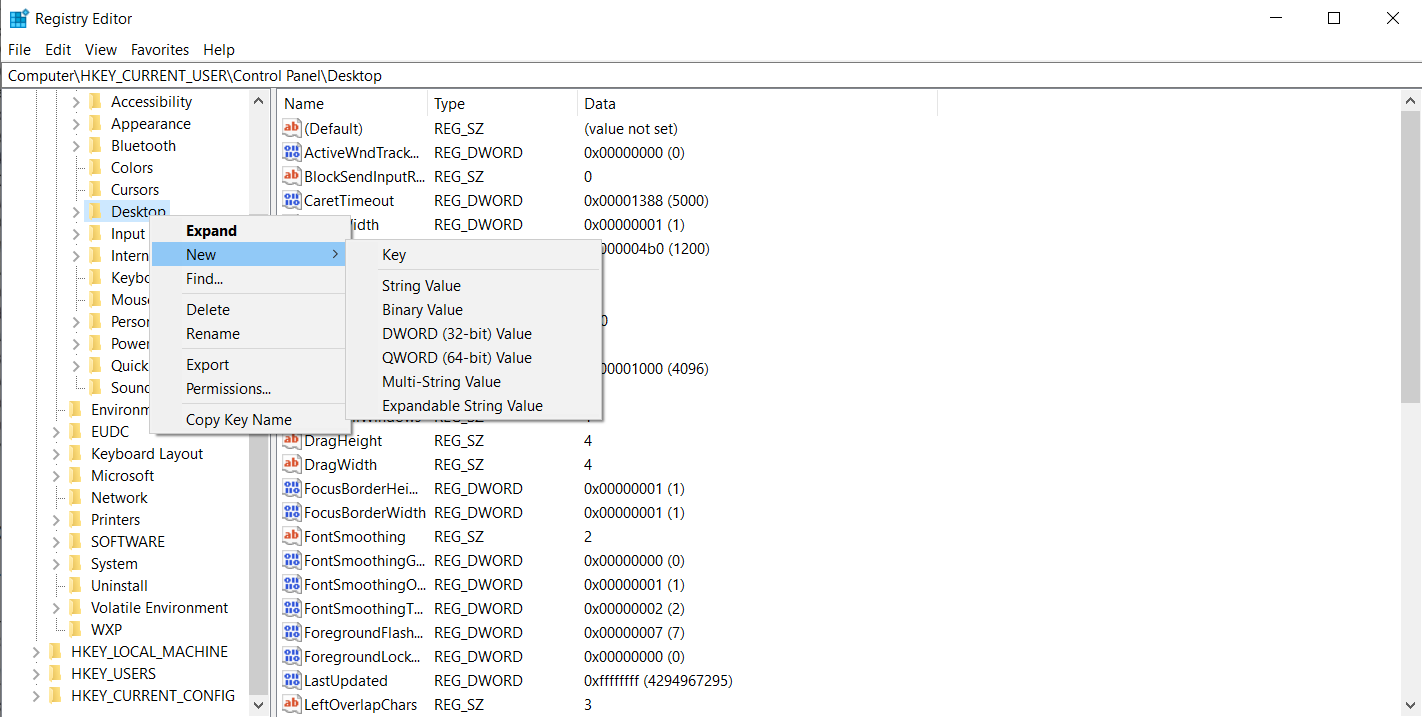Click the FontSmoothingG DWORD icon
This screenshot has width=1422, height=717.
tap(292, 560)
